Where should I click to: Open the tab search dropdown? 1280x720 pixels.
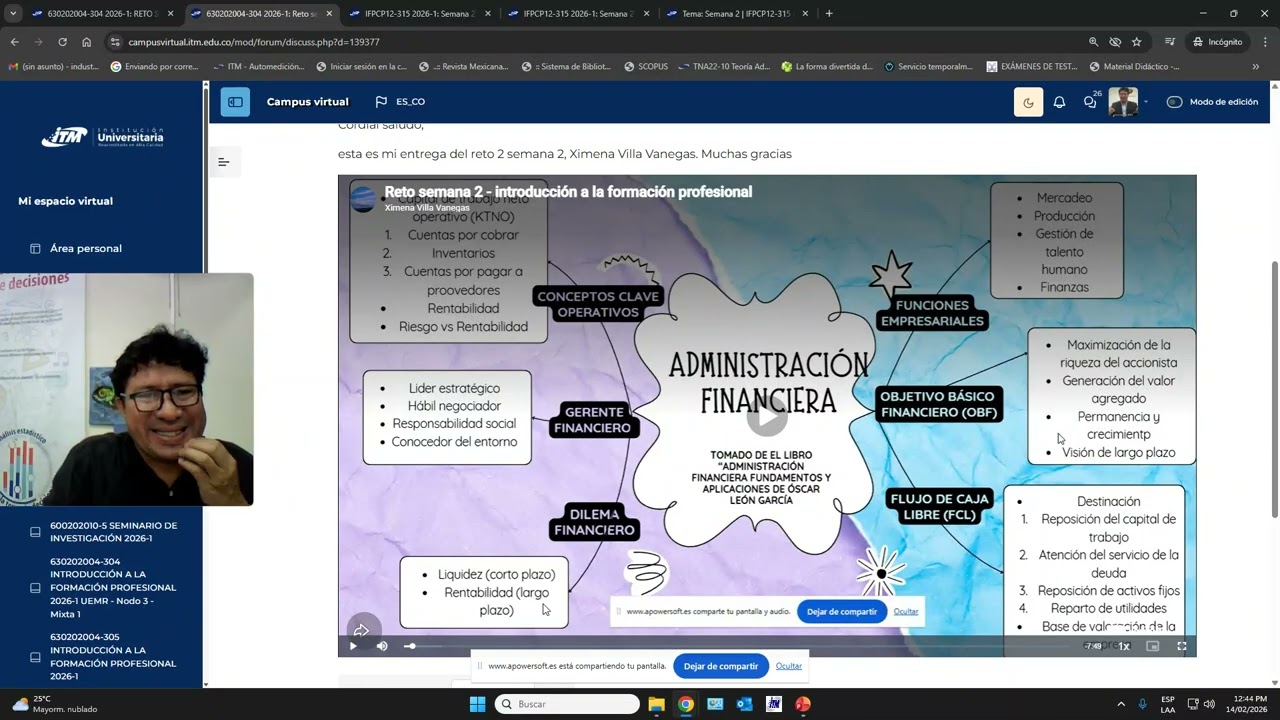point(12,14)
